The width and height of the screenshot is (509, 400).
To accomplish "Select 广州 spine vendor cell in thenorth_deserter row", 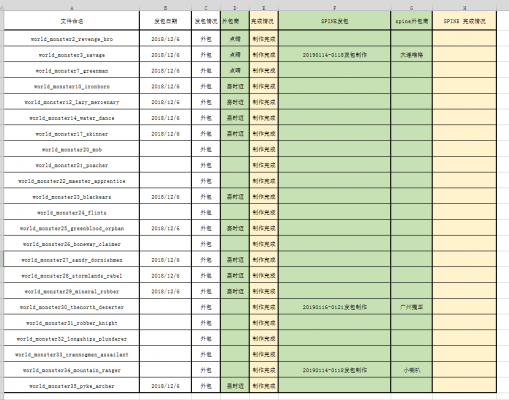I will pyautogui.click(x=412, y=307).
